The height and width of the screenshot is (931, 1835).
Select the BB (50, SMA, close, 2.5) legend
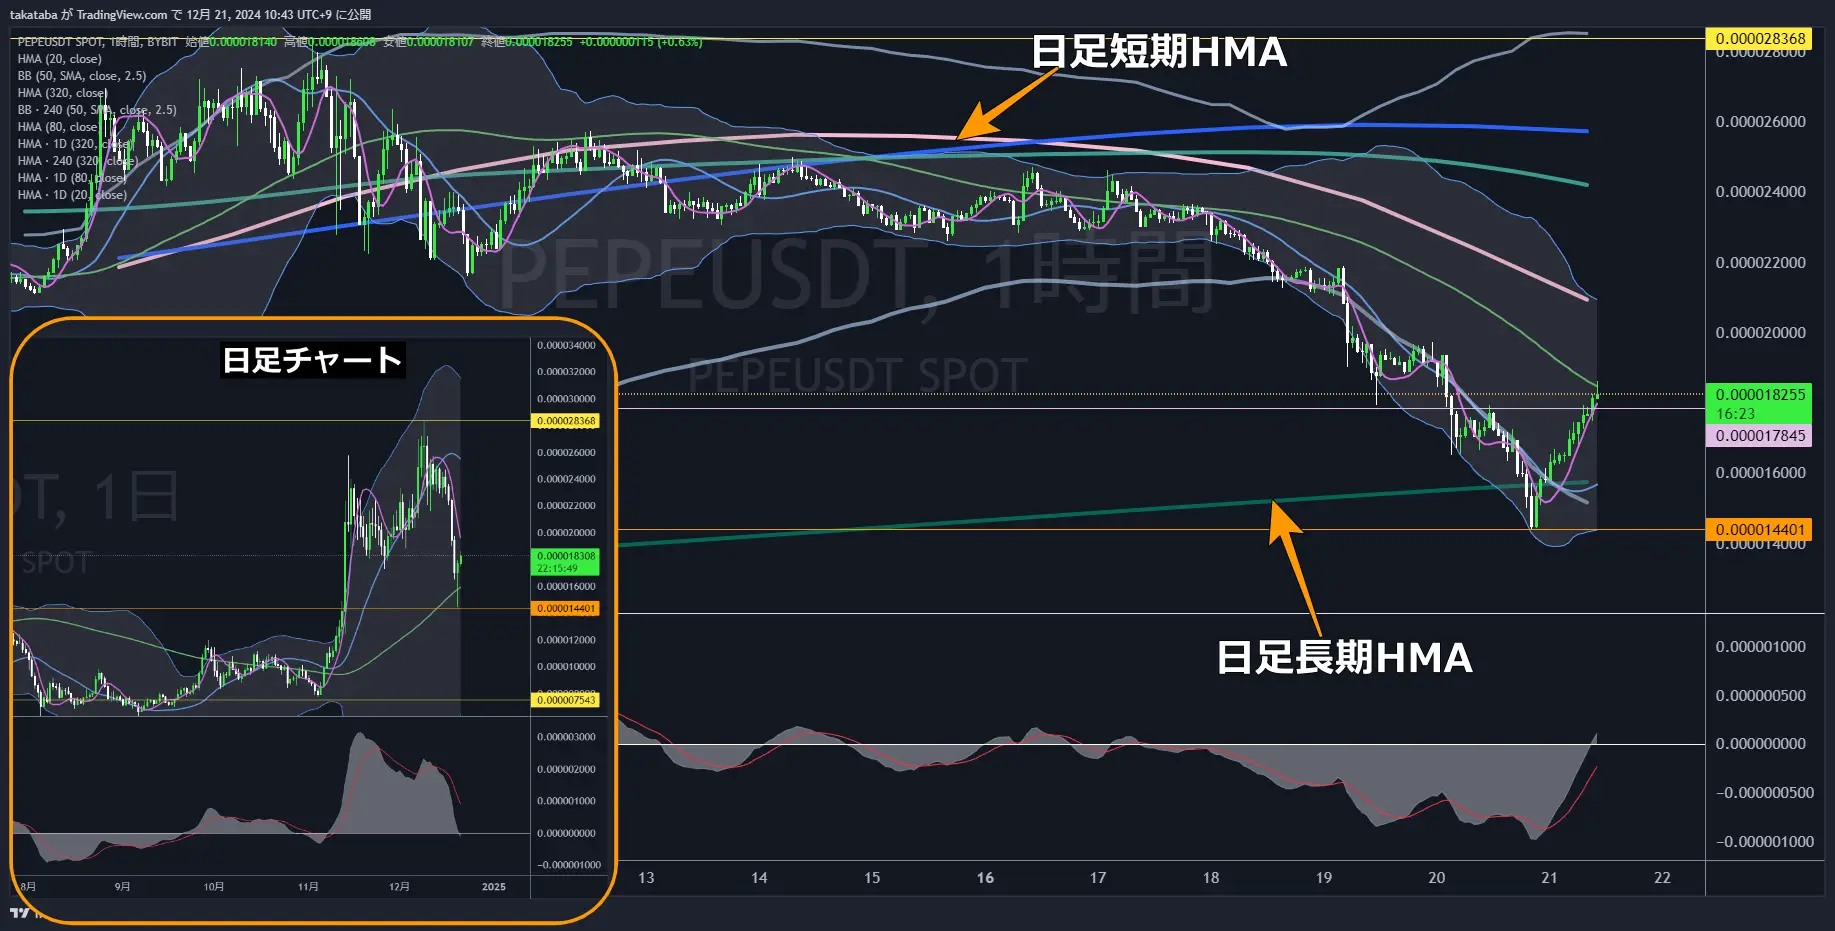82,76
